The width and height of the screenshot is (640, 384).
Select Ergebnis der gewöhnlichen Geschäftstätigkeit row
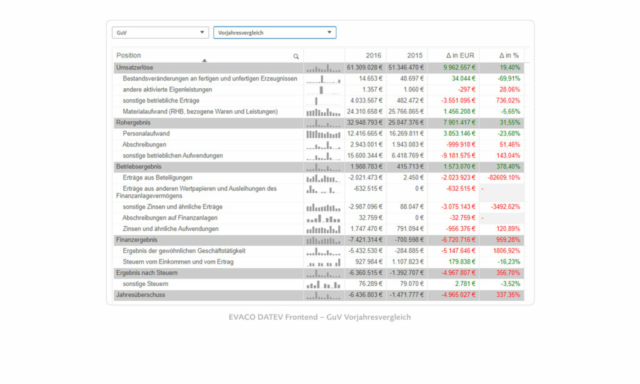coord(319,251)
